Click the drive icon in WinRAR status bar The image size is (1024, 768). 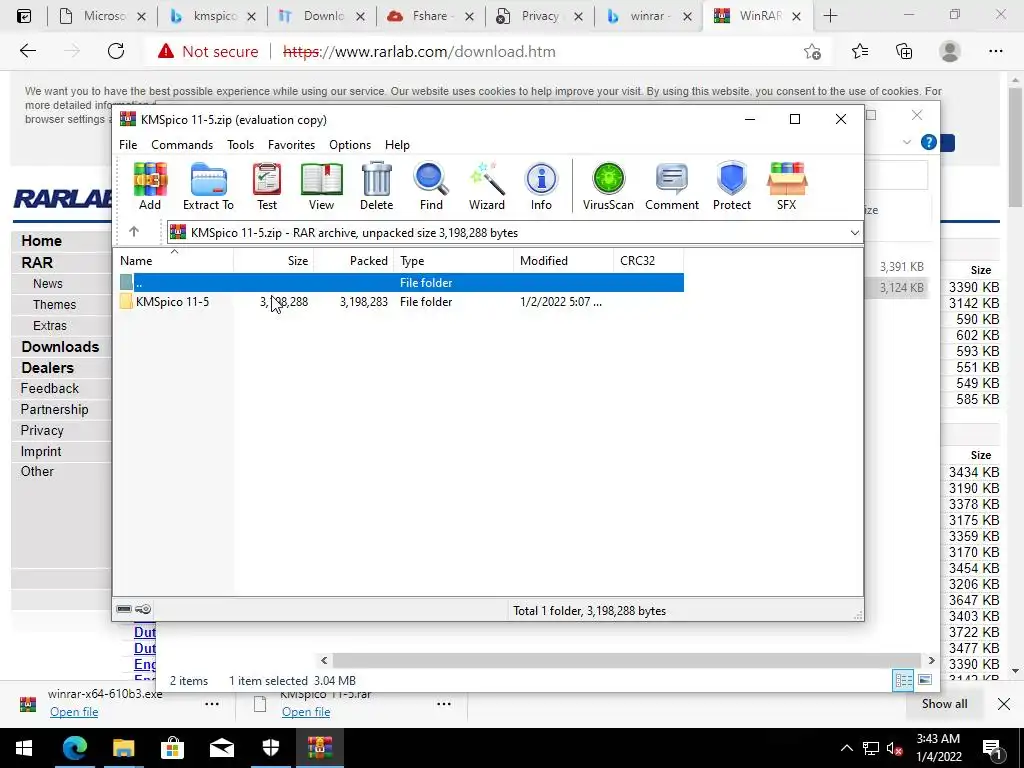124,609
